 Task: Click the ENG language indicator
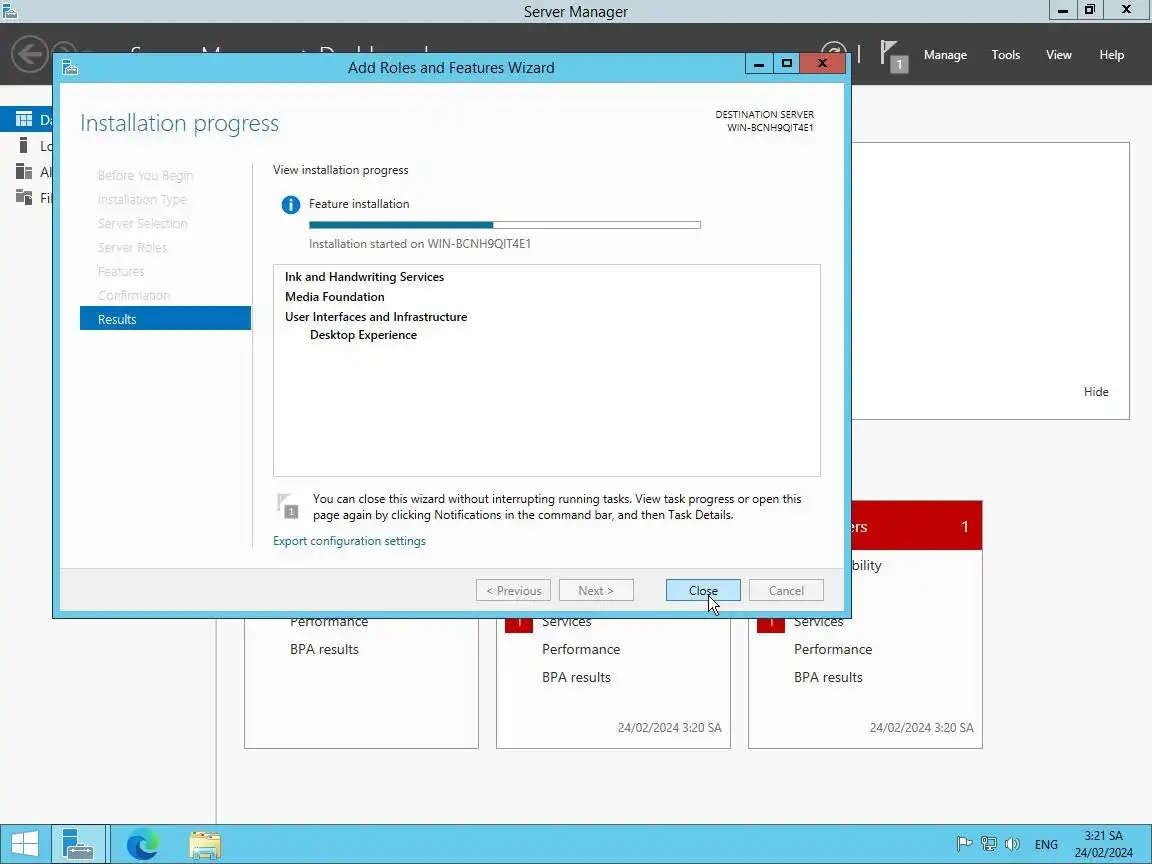pos(1046,844)
